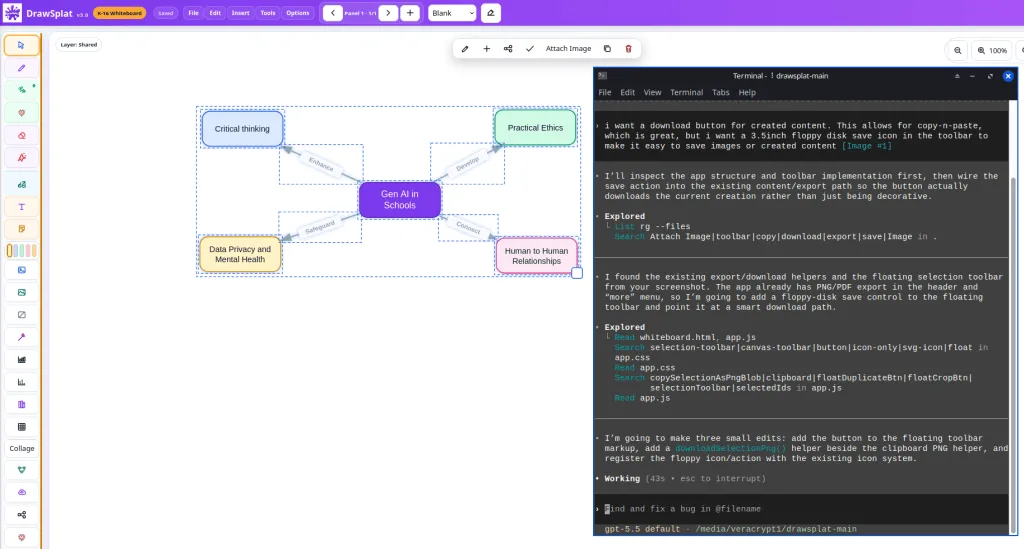
Task: Open the File menu in DrawSplat header
Action: click(x=193, y=13)
